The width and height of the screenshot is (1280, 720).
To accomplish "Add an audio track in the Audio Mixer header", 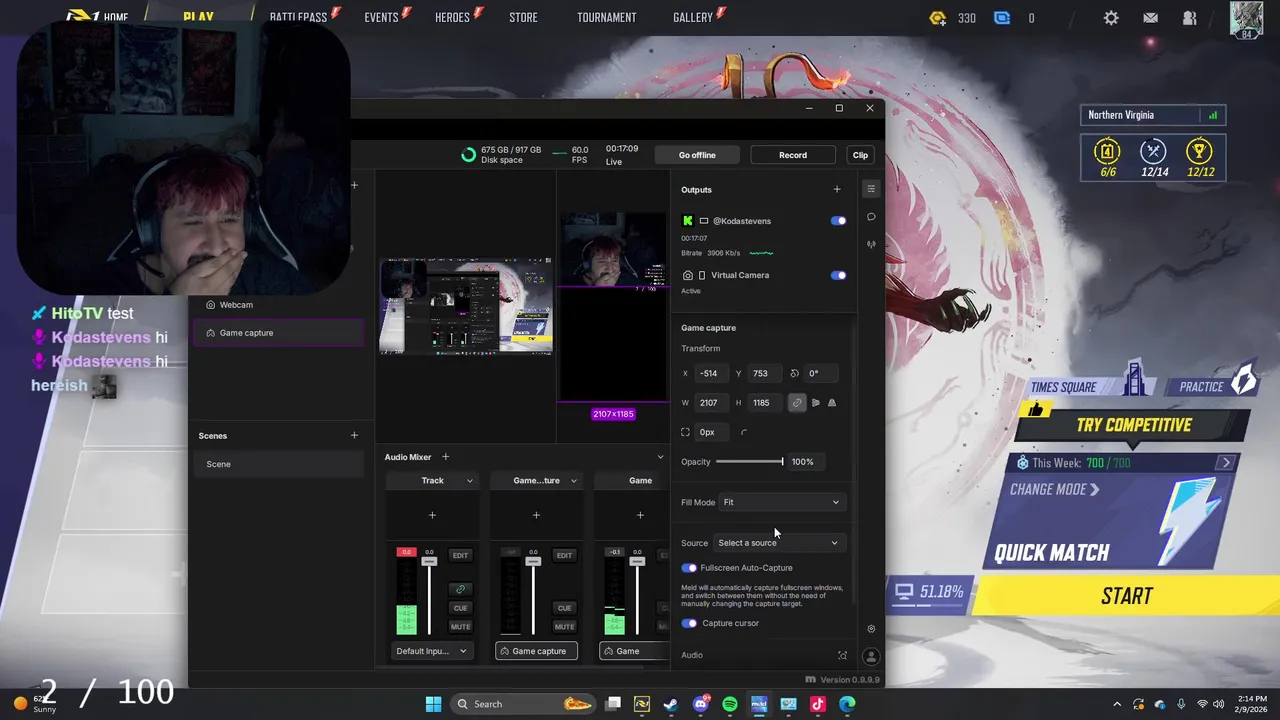I will click(x=445, y=457).
